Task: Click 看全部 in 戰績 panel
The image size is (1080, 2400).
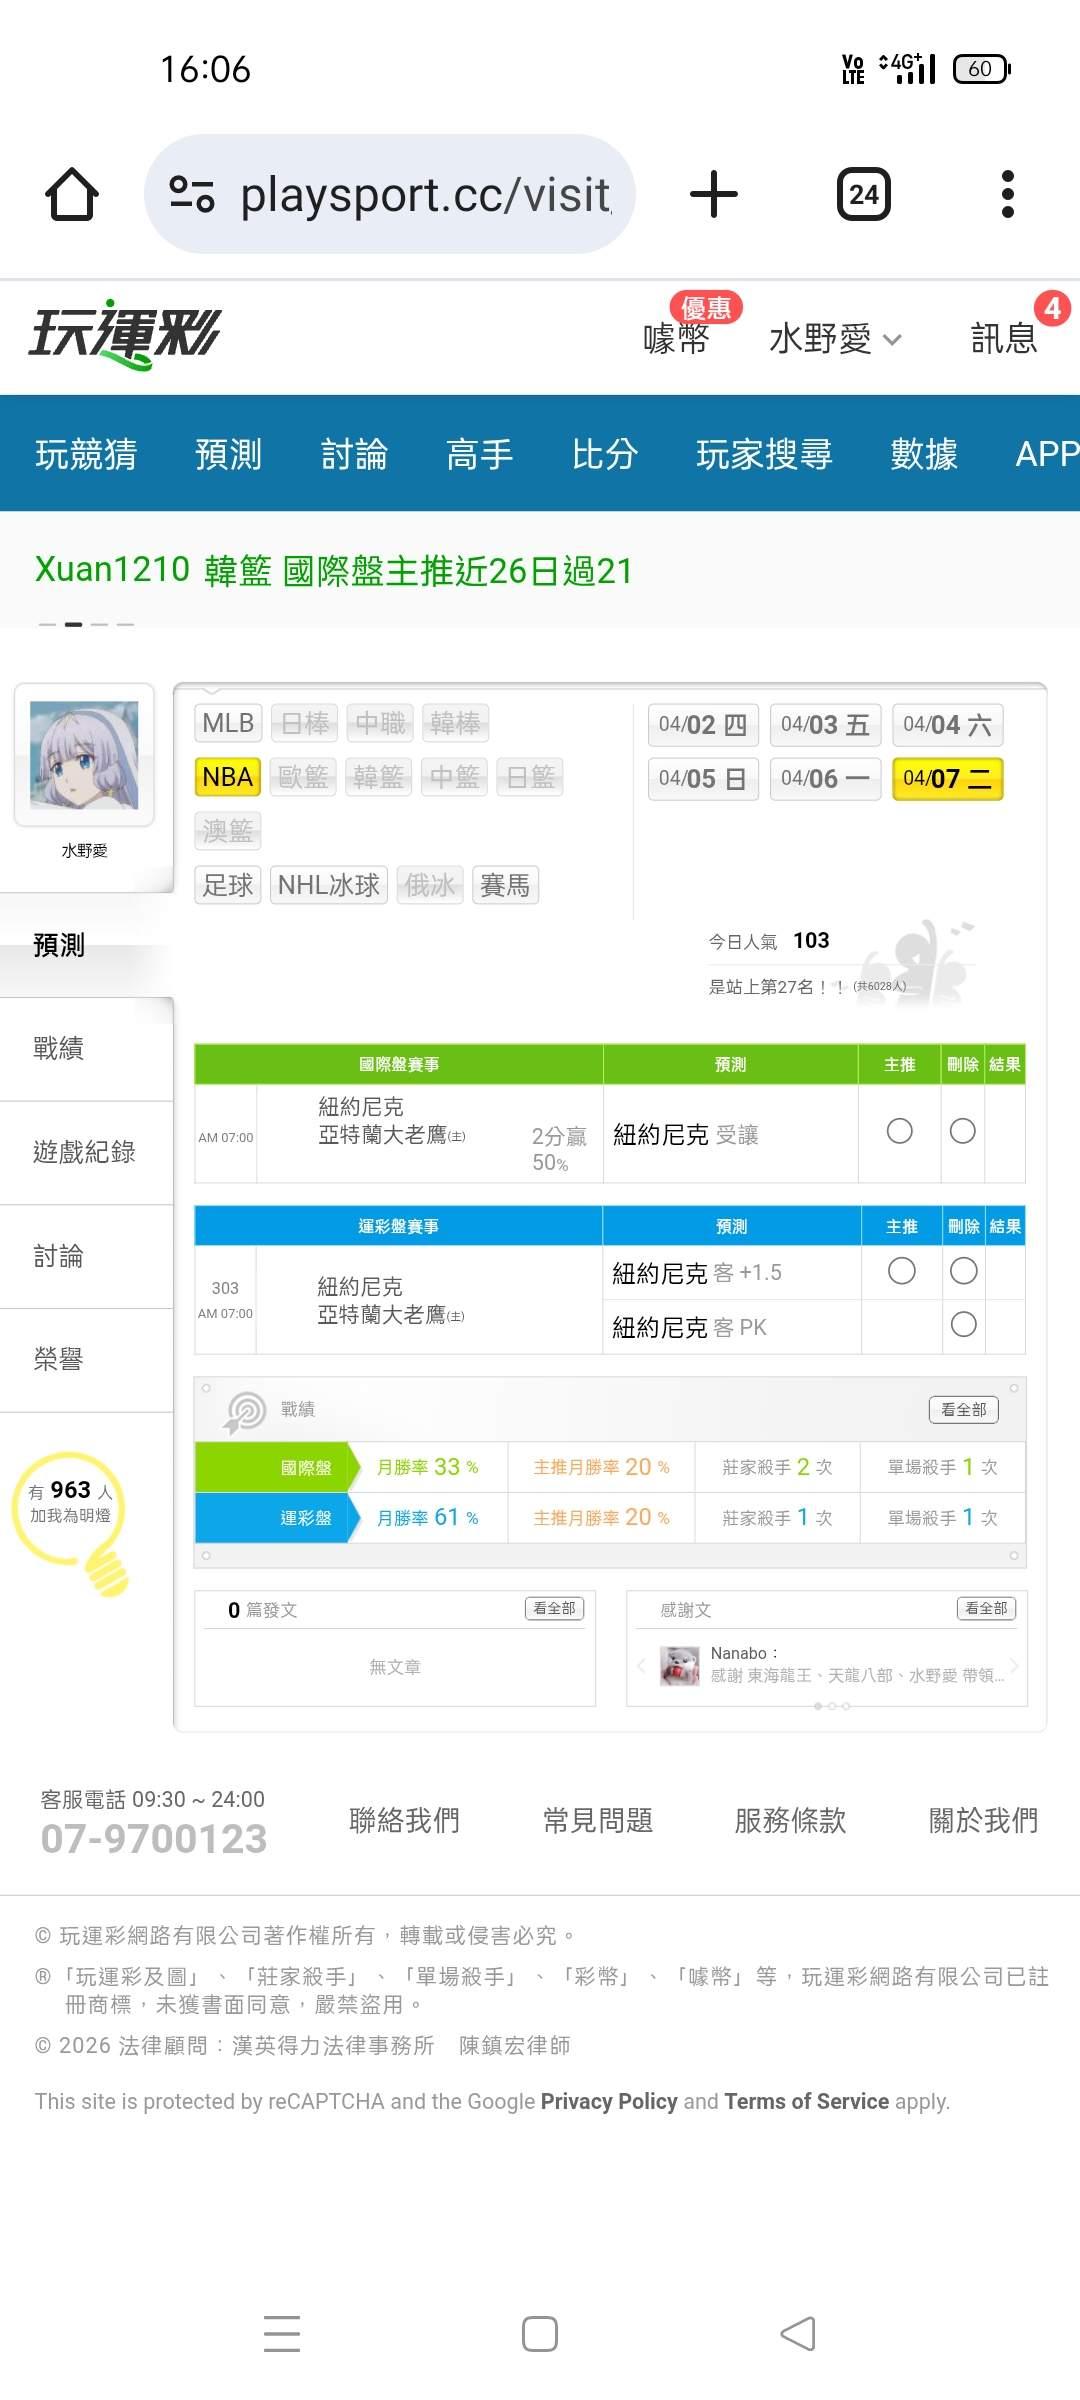Action: pos(964,1410)
